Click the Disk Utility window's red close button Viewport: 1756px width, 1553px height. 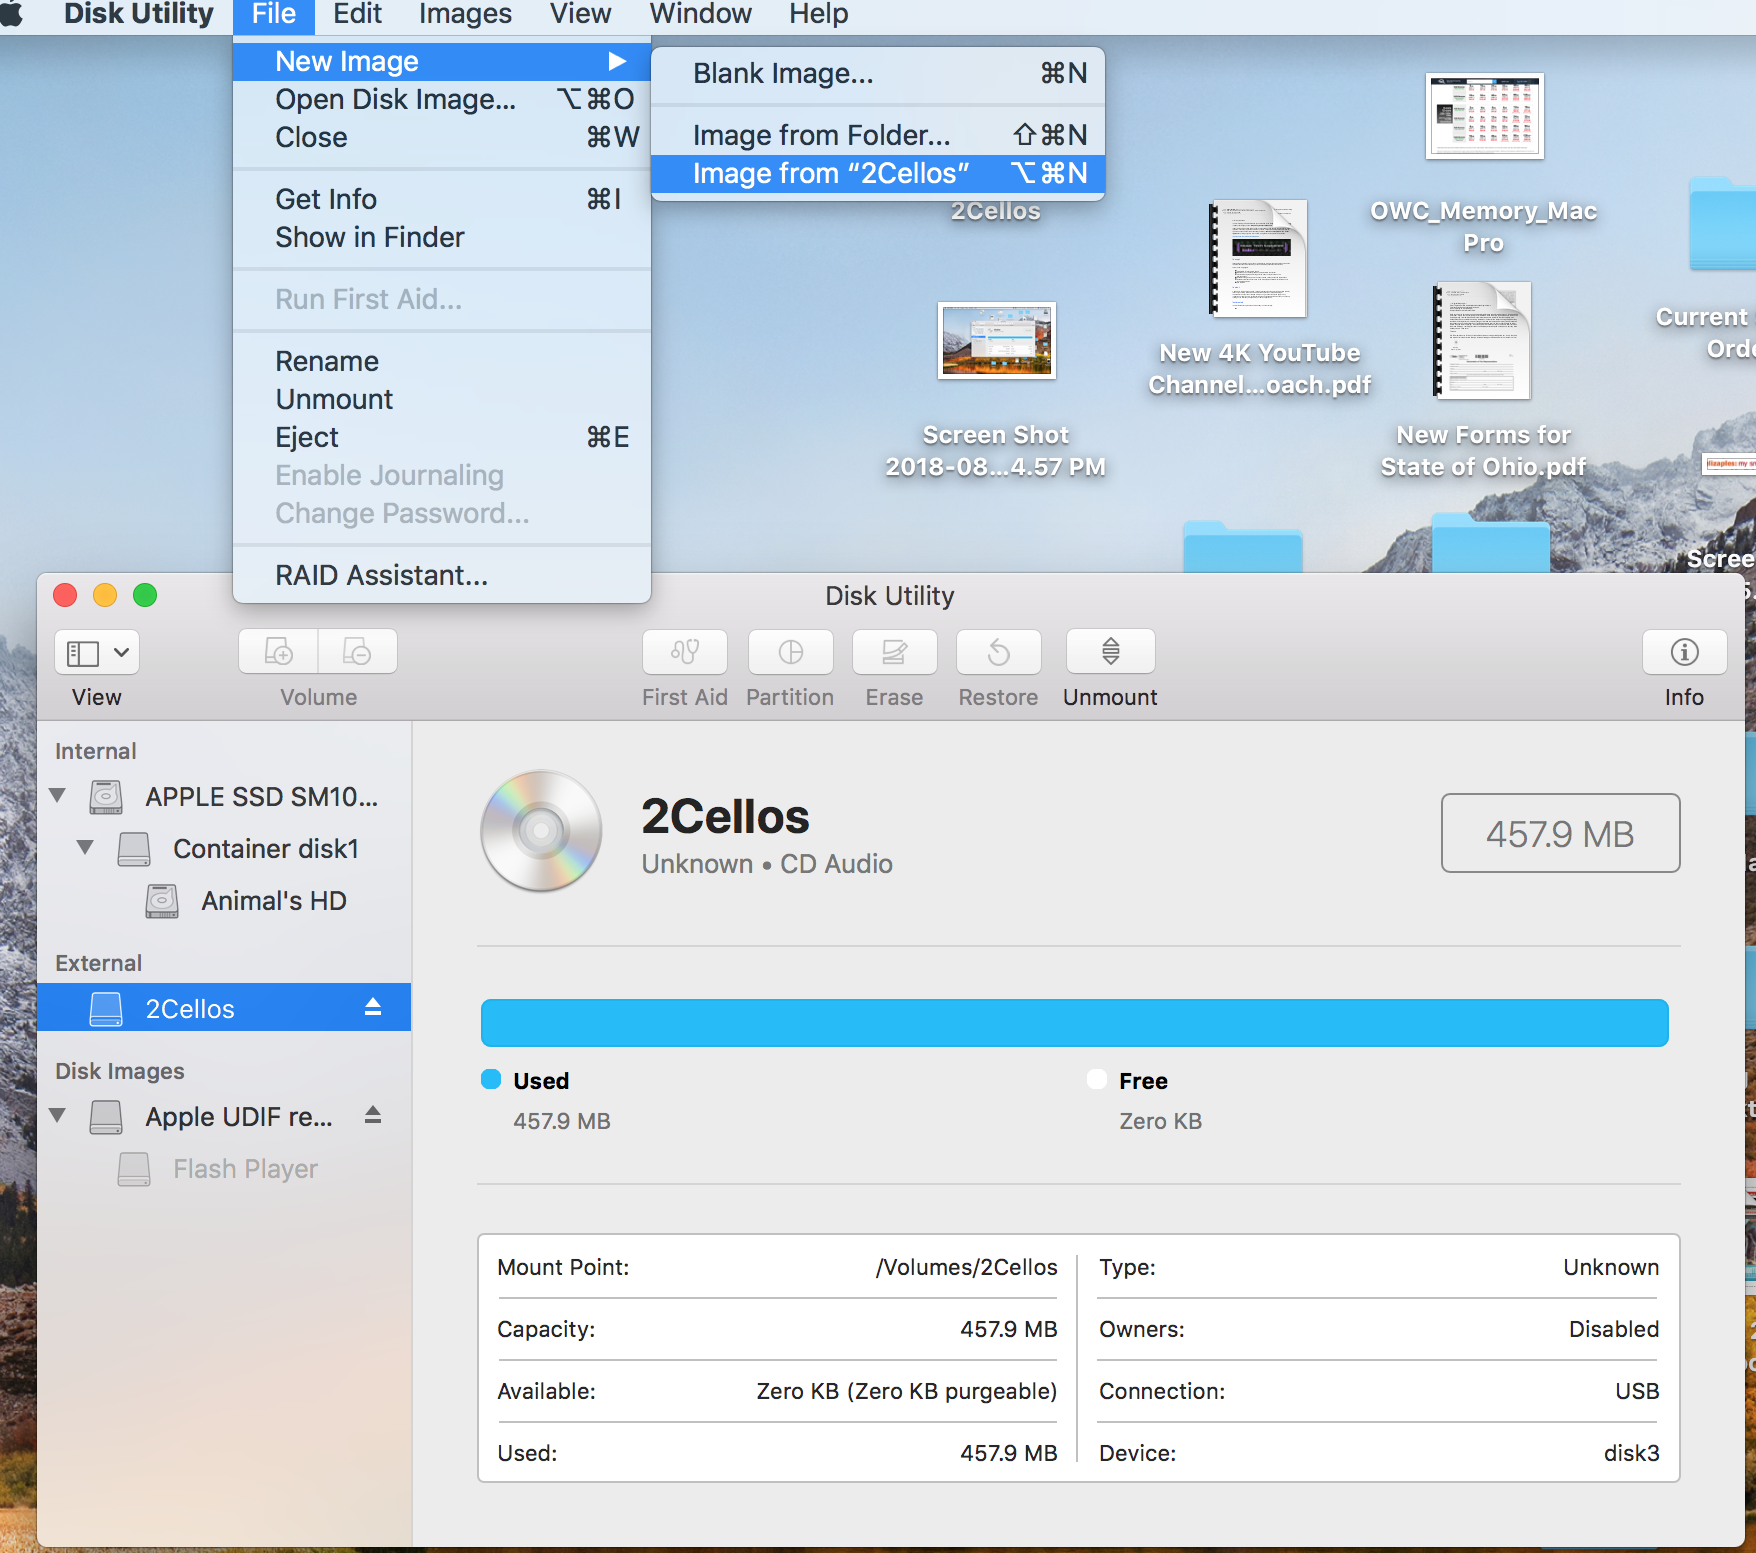coord(65,596)
